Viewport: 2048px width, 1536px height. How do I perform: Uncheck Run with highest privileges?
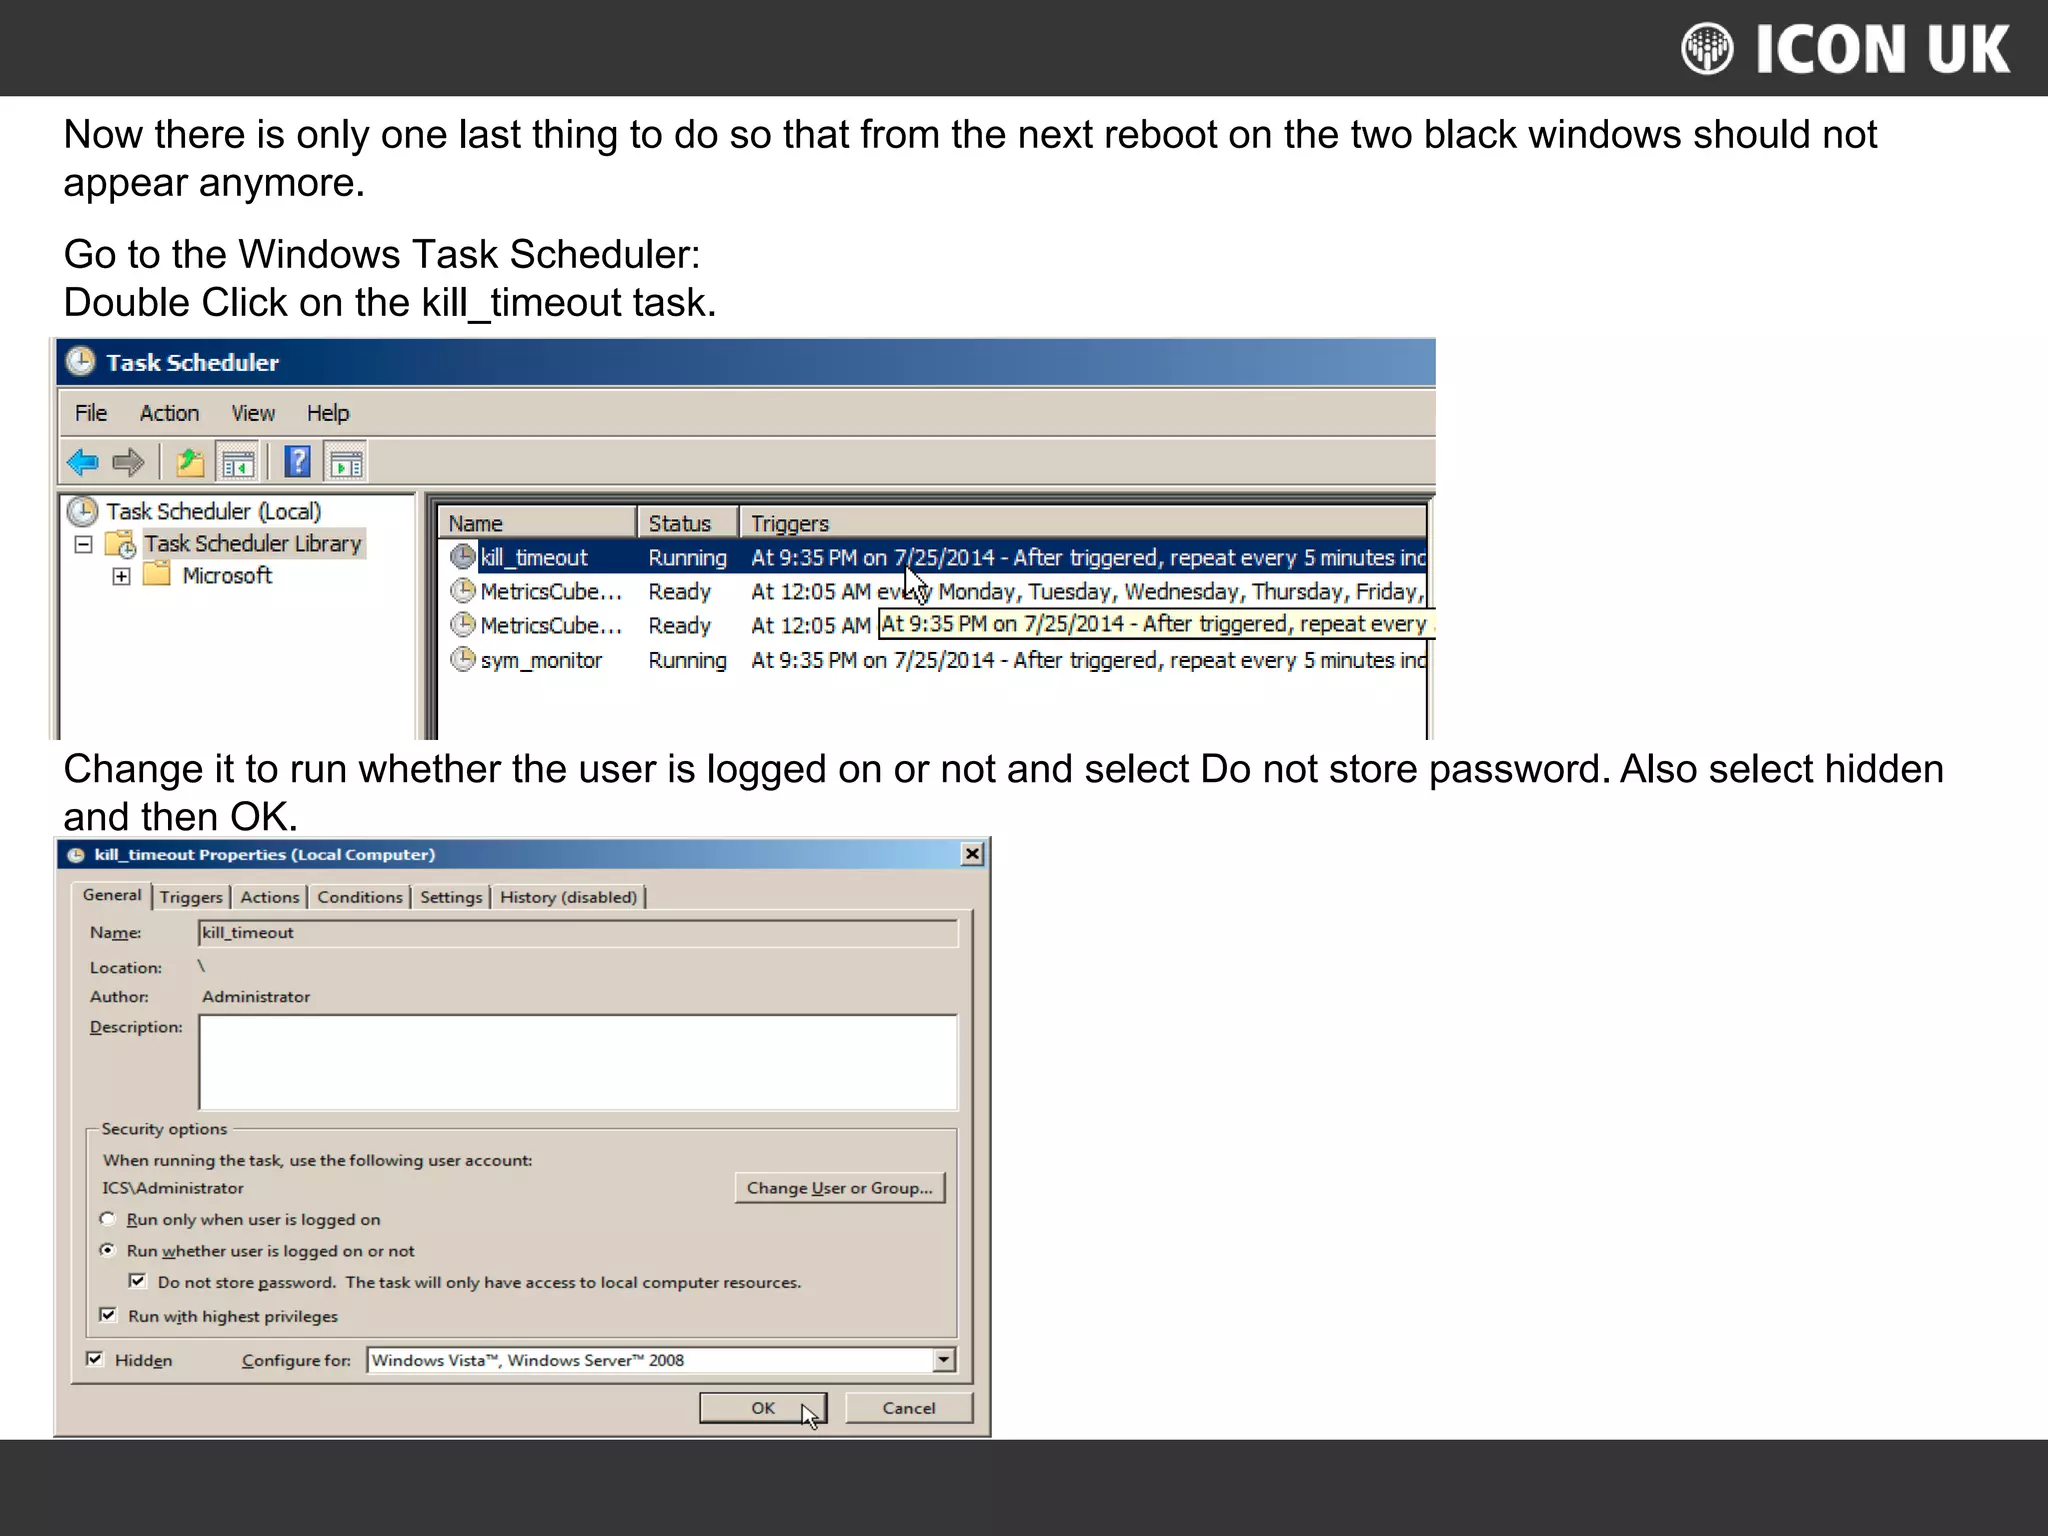pyautogui.click(x=108, y=1315)
